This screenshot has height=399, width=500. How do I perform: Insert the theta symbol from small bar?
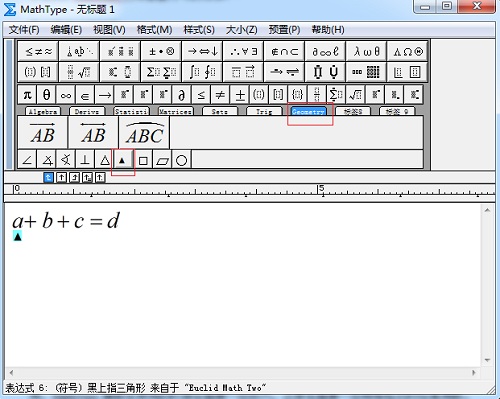pos(47,95)
